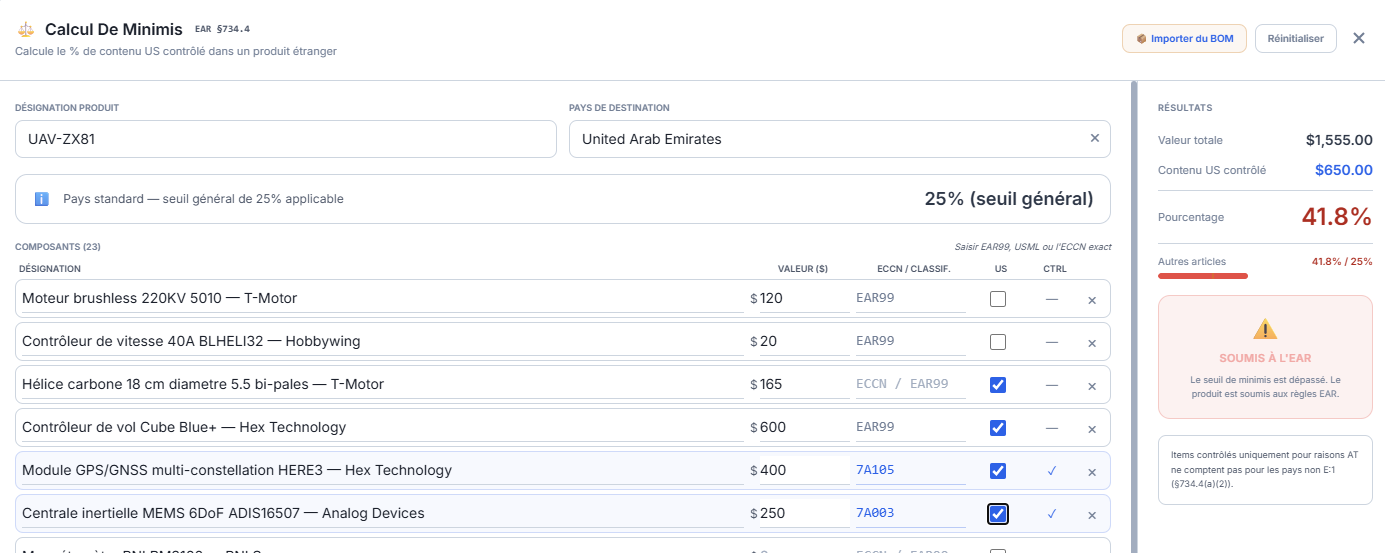Uncheck US for Contrôleur de vol Cube Blue+
1385x553 pixels.
point(998,428)
